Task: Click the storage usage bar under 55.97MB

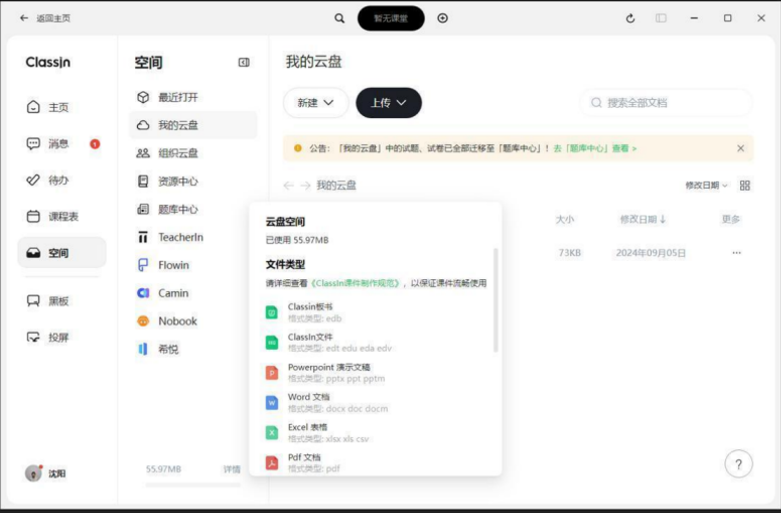Action: (x=193, y=485)
